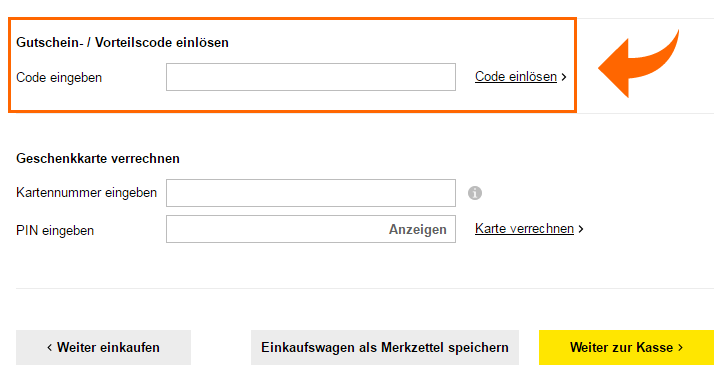Click the Geschenkkarte verrechnen heading
Screen dimensions: 727x376
(98, 159)
